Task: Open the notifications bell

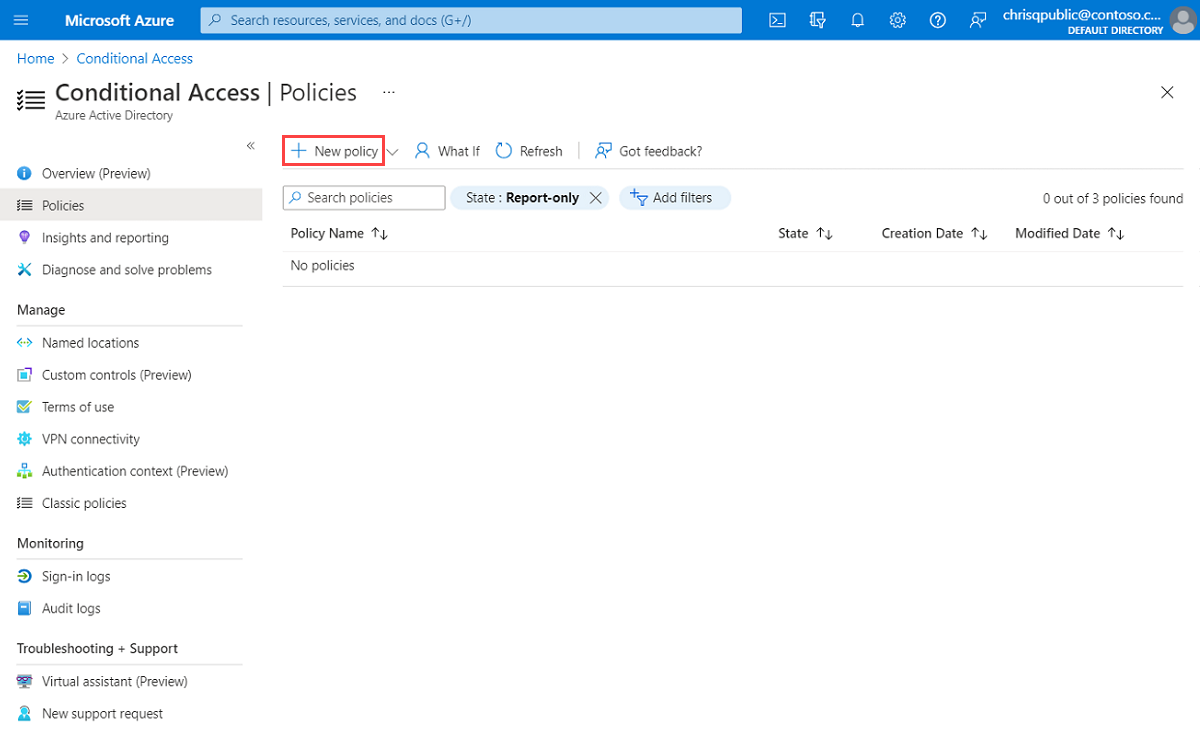Action: point(857,20)
